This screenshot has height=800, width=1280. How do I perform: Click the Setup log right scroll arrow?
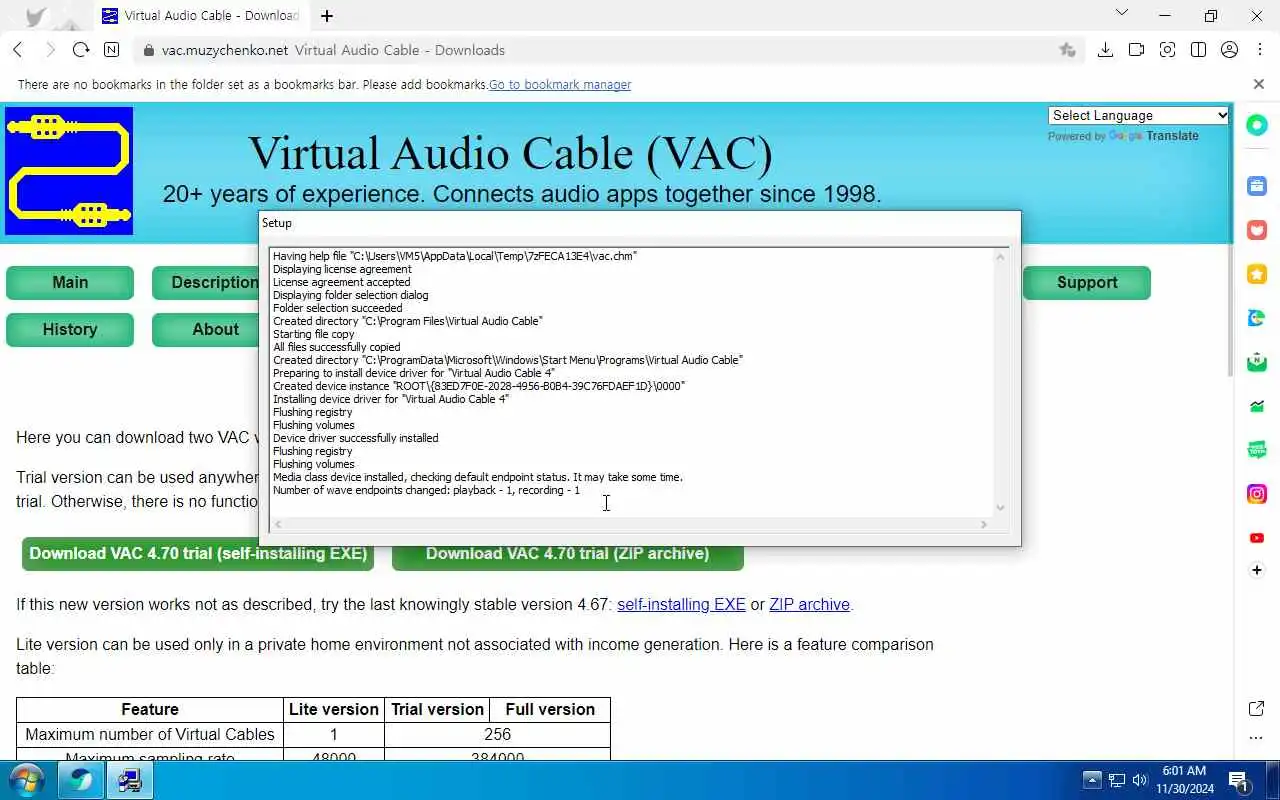[984, 524]
